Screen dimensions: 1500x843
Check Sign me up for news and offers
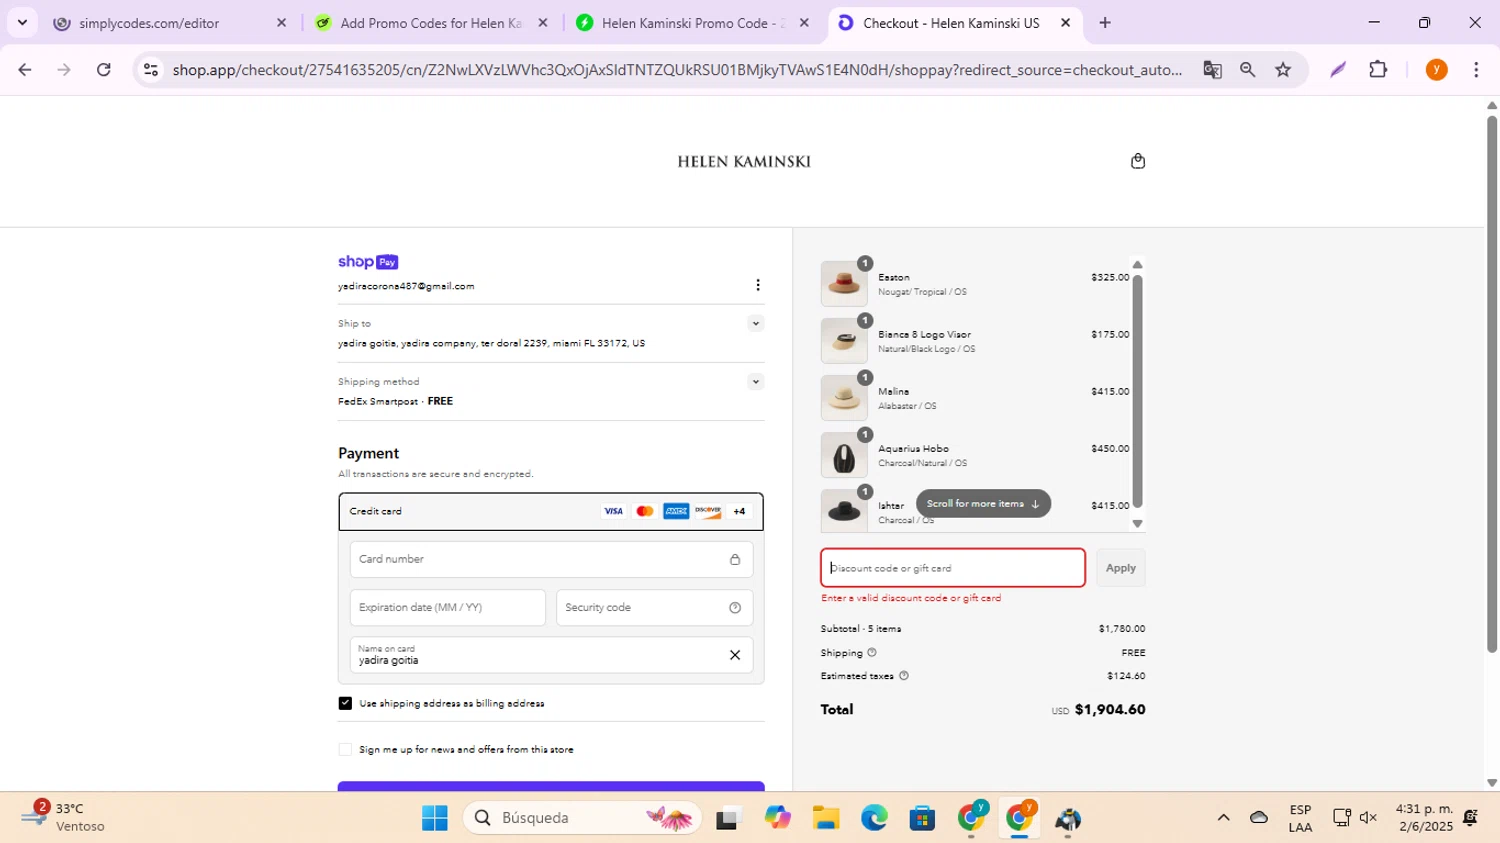point(345,749)
